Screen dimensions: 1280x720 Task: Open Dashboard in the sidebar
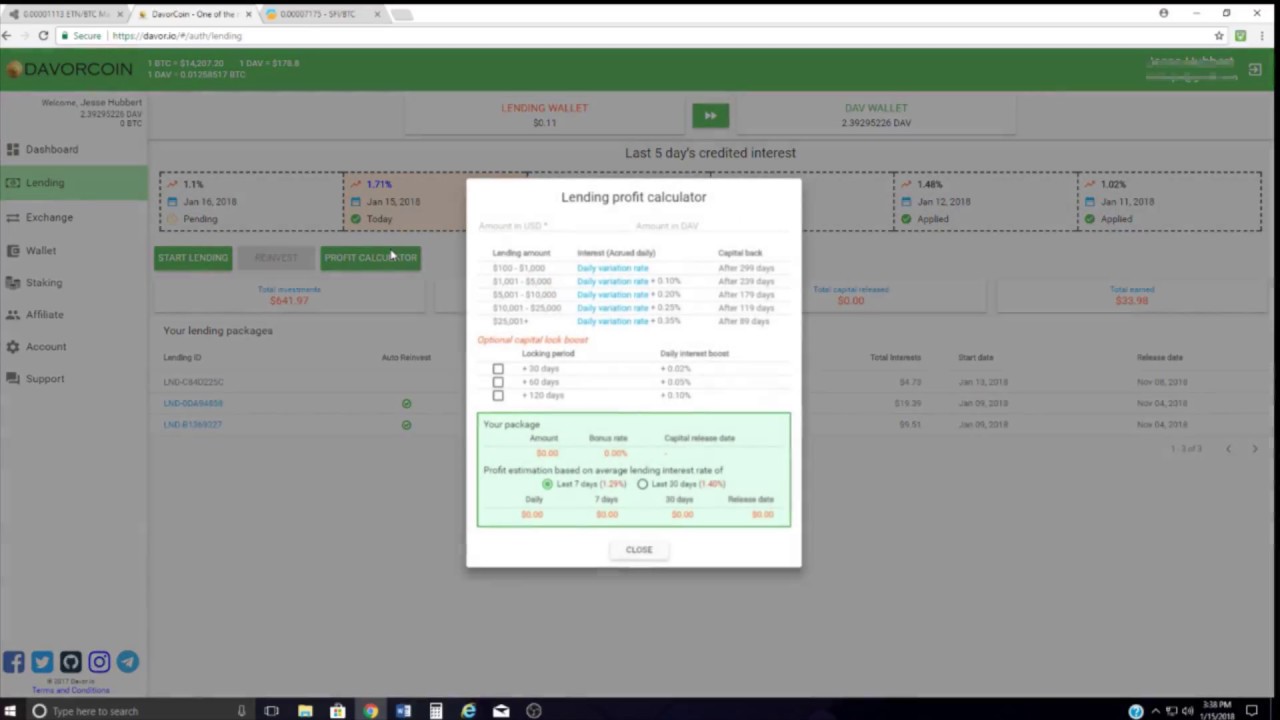(51, 149)
